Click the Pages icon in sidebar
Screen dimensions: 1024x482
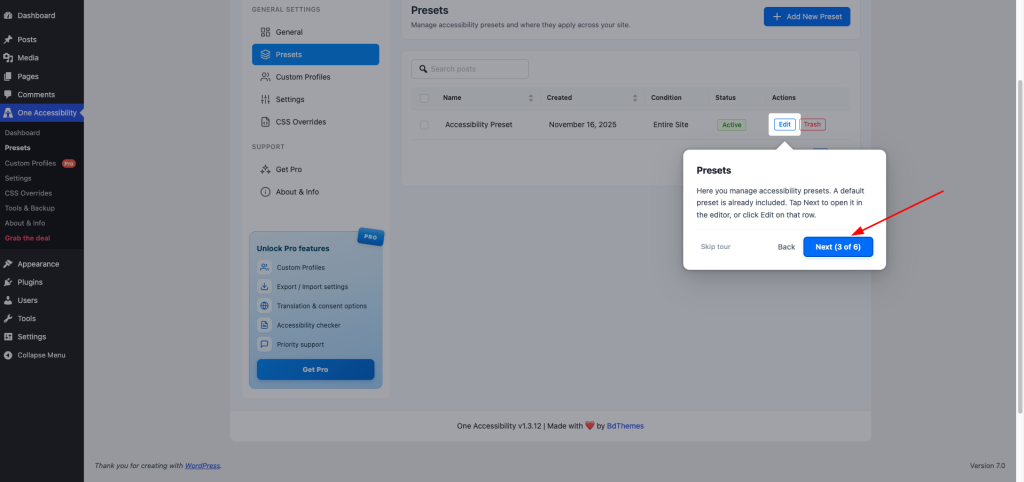point(8,76)
